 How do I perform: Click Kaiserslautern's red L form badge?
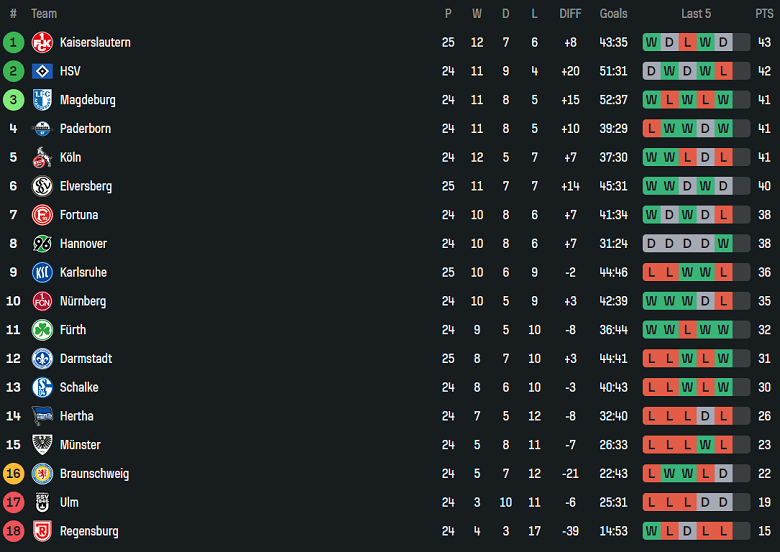(688, 43)
